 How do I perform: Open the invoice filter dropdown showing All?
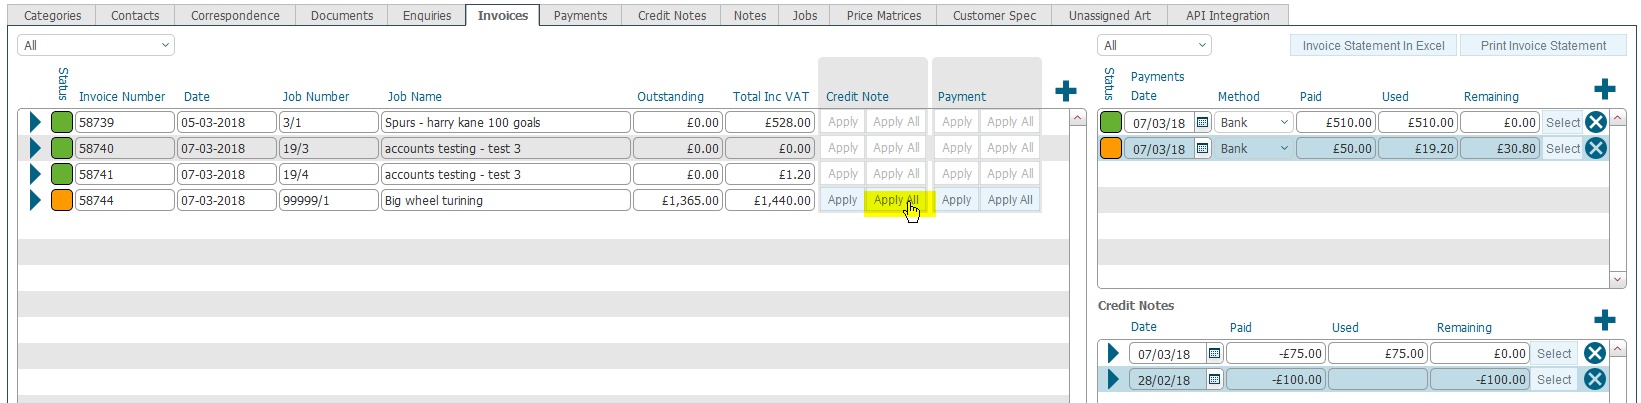tap(96, 45)
